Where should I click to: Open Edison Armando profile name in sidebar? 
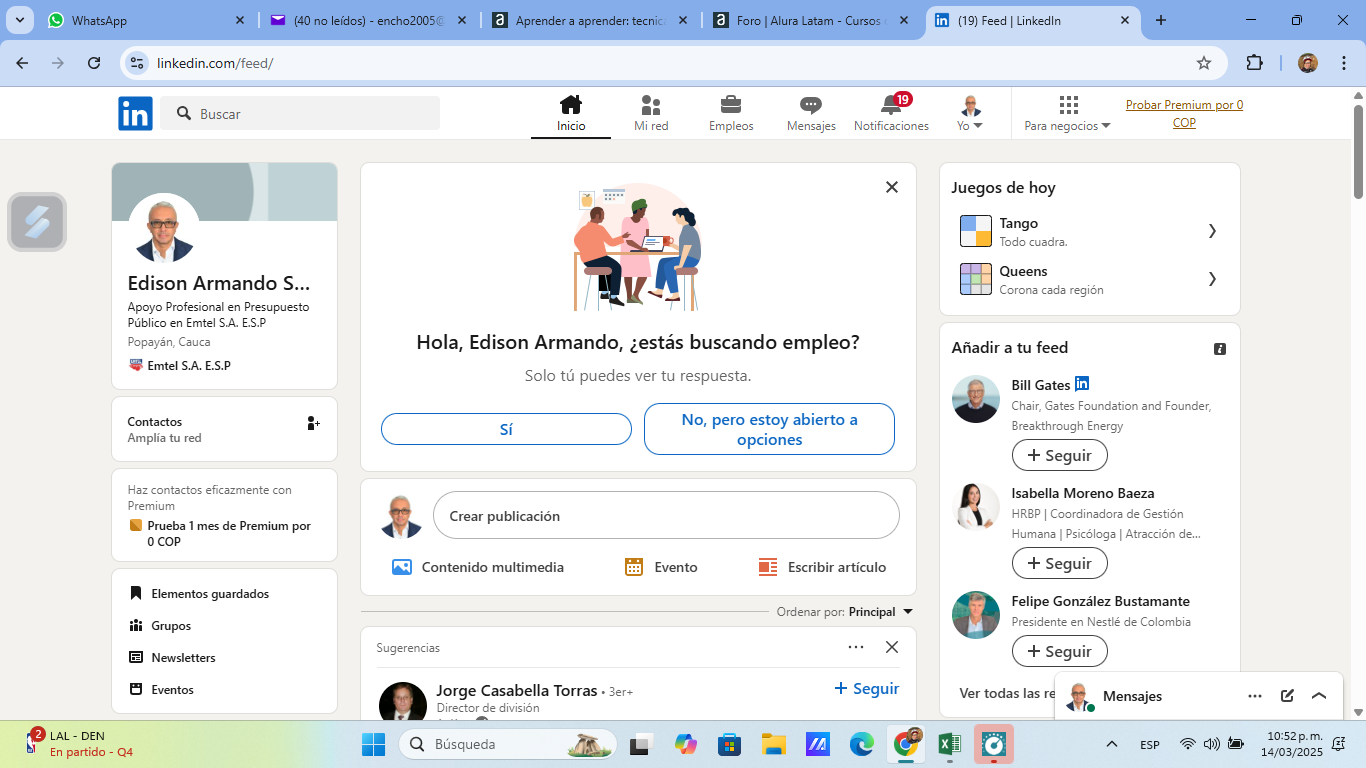point(219,283)
